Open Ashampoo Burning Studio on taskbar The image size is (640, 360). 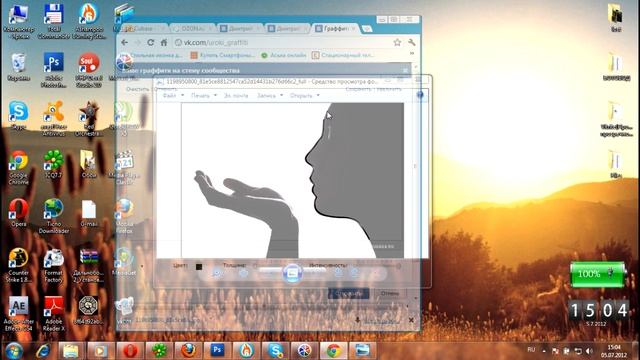tap(247, 351)
